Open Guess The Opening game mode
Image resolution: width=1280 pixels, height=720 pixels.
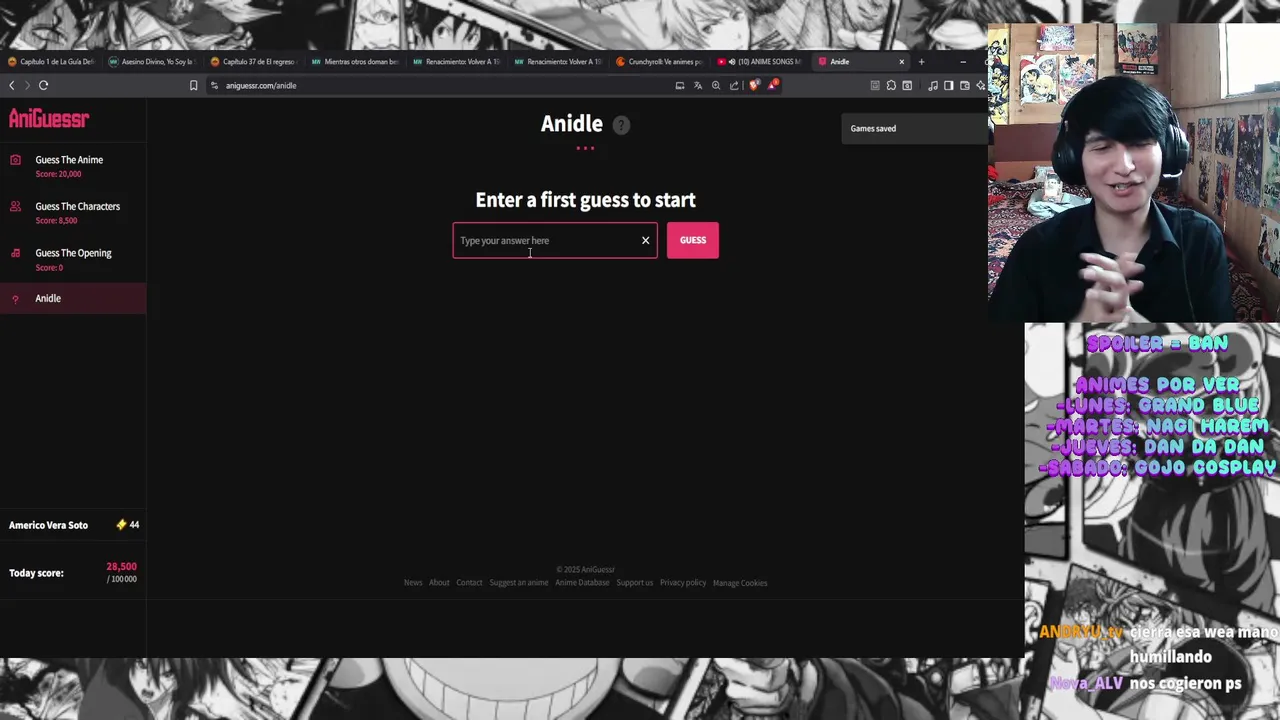pos(73,253)
